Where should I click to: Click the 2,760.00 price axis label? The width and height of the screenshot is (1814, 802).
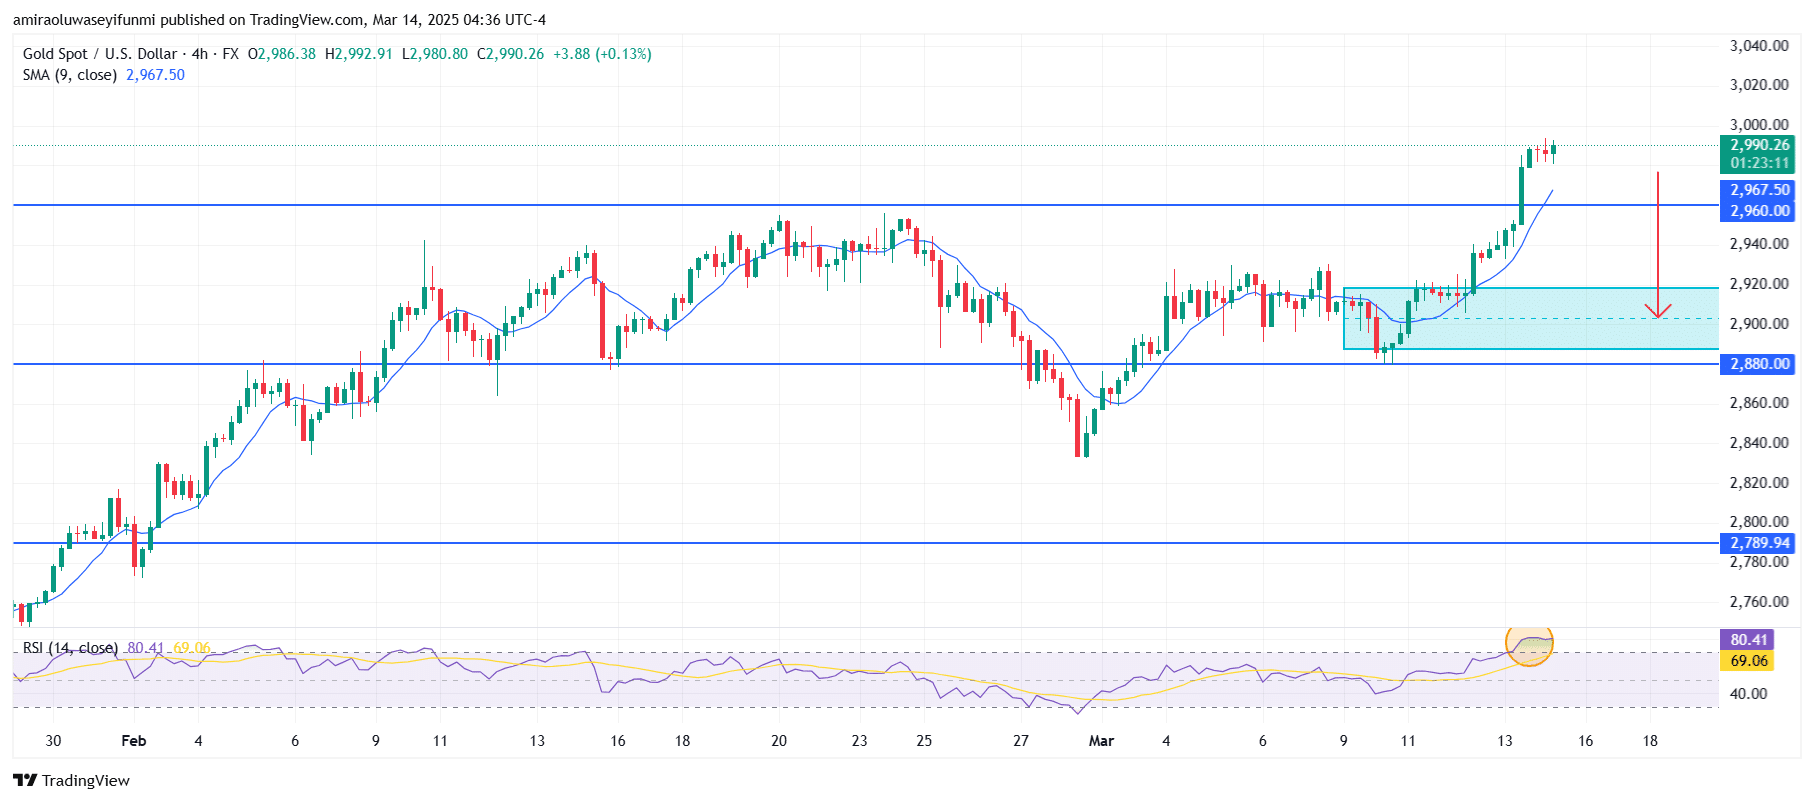click(1759, 602)
